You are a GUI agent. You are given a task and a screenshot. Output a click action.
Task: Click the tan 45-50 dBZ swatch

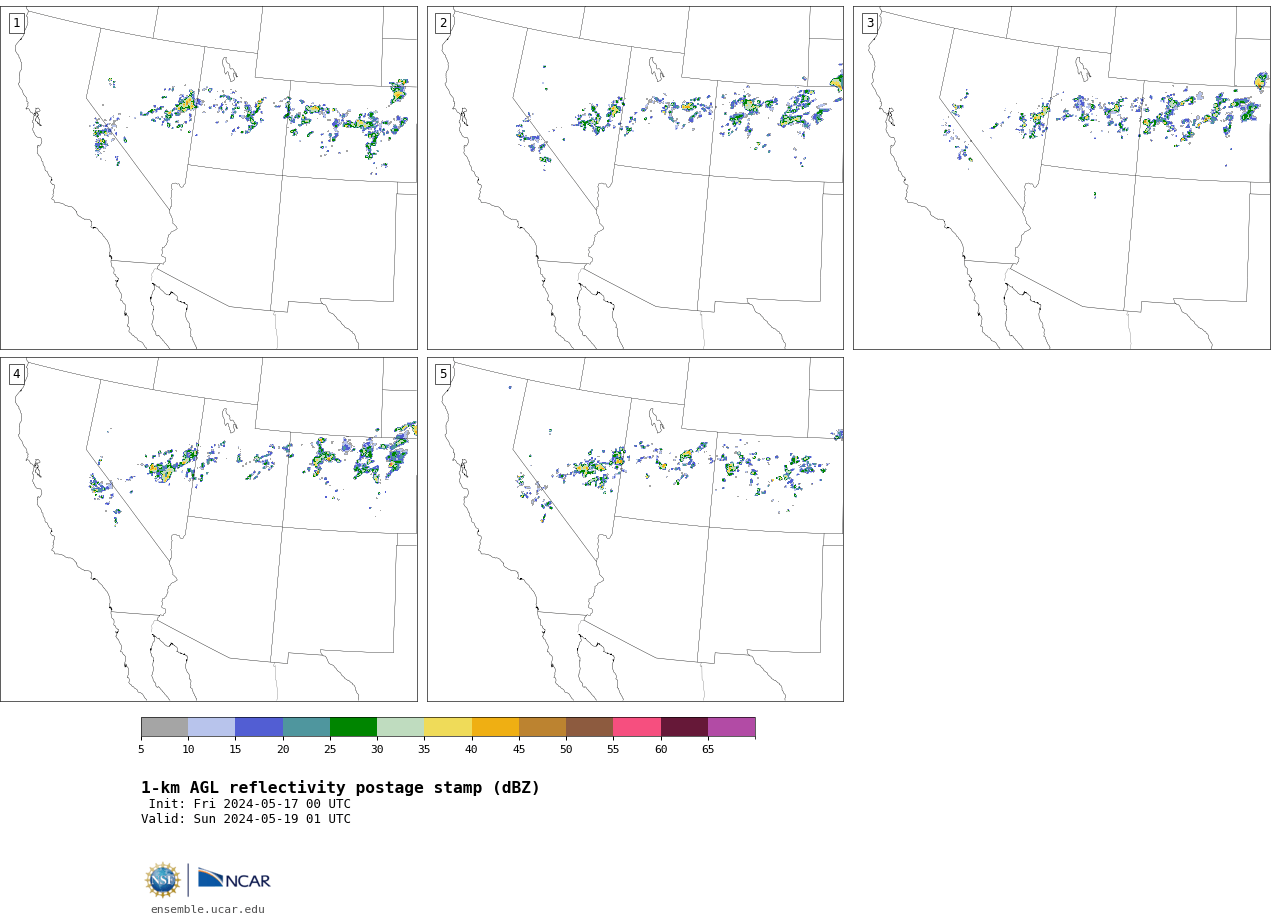(542, 727)
